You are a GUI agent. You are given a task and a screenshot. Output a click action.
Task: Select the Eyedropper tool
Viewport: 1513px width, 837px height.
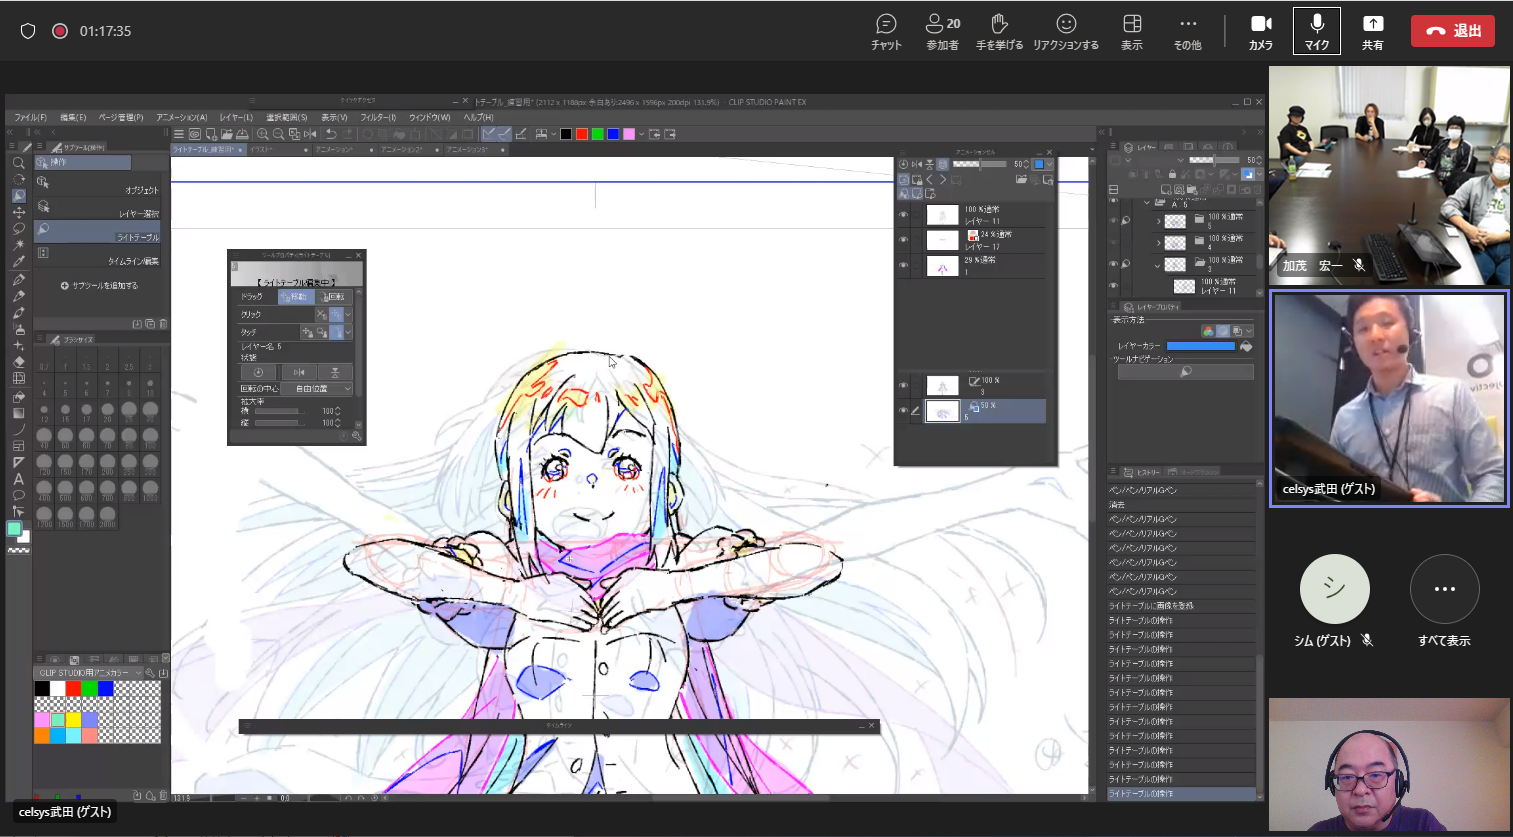(18, 262)
